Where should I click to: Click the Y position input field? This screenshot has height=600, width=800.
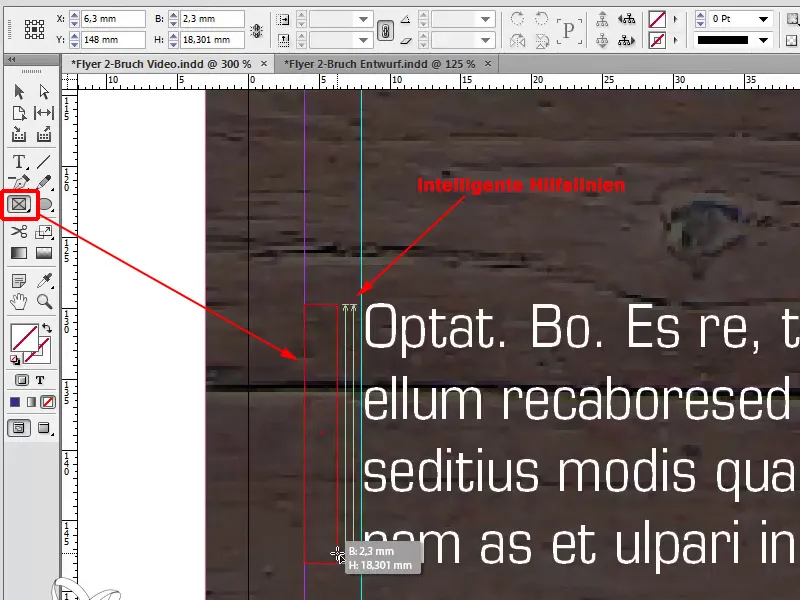[113, 39]
